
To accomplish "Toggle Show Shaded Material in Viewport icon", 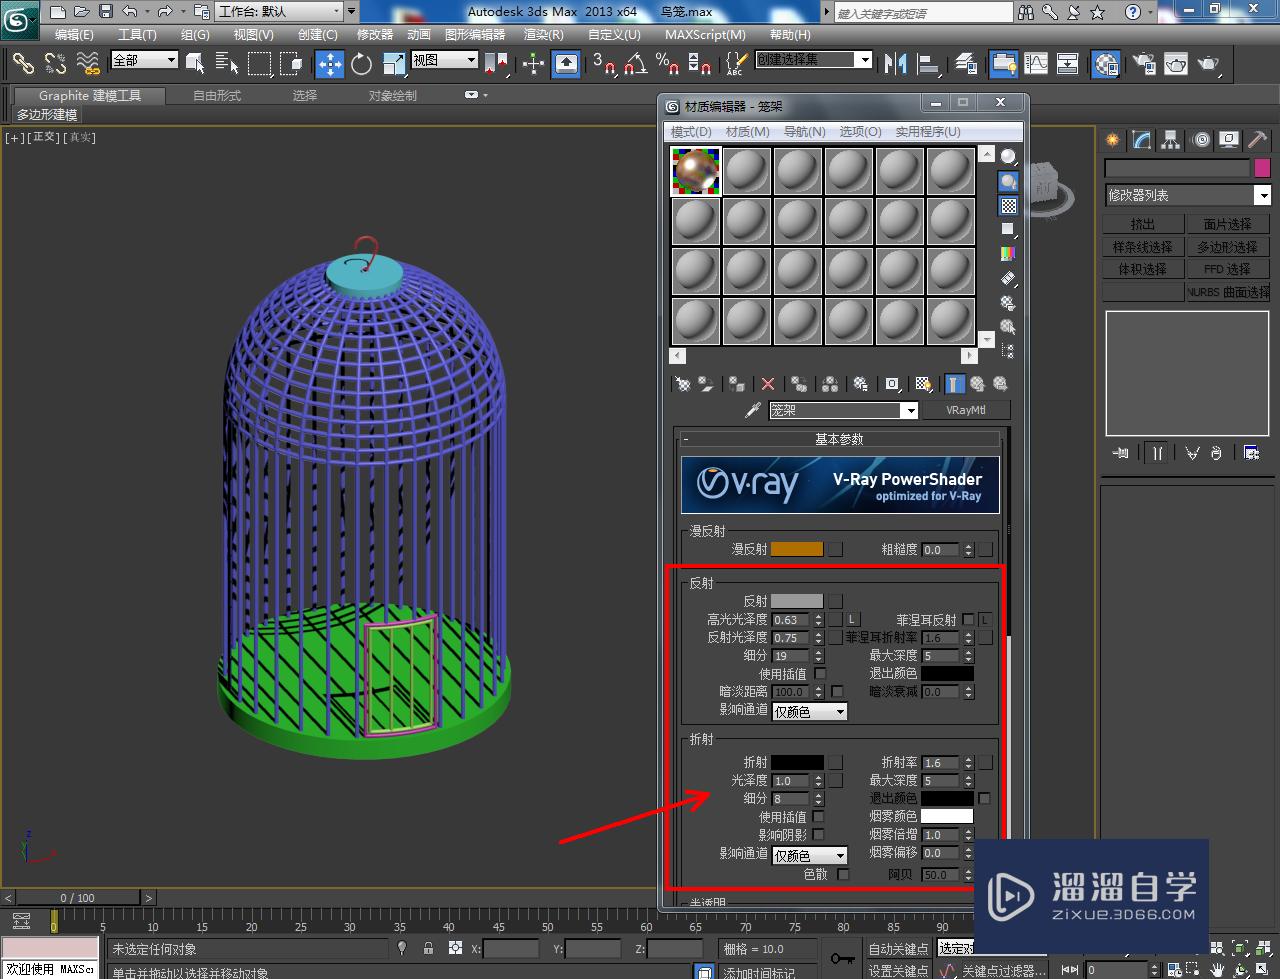I will 923,384.
